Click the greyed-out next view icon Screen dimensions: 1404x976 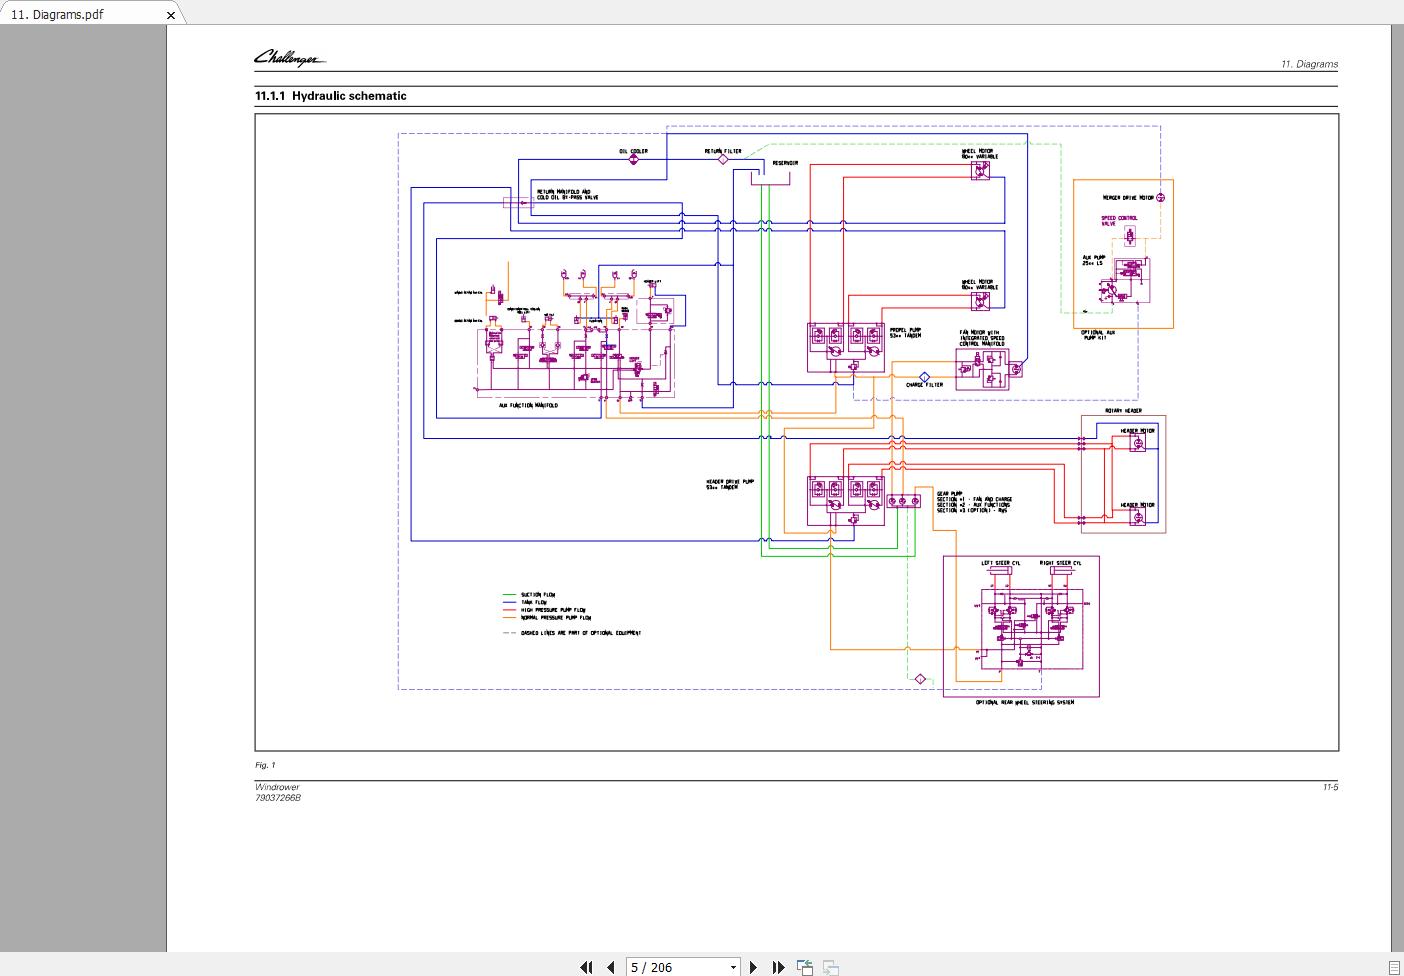[831, 967]
